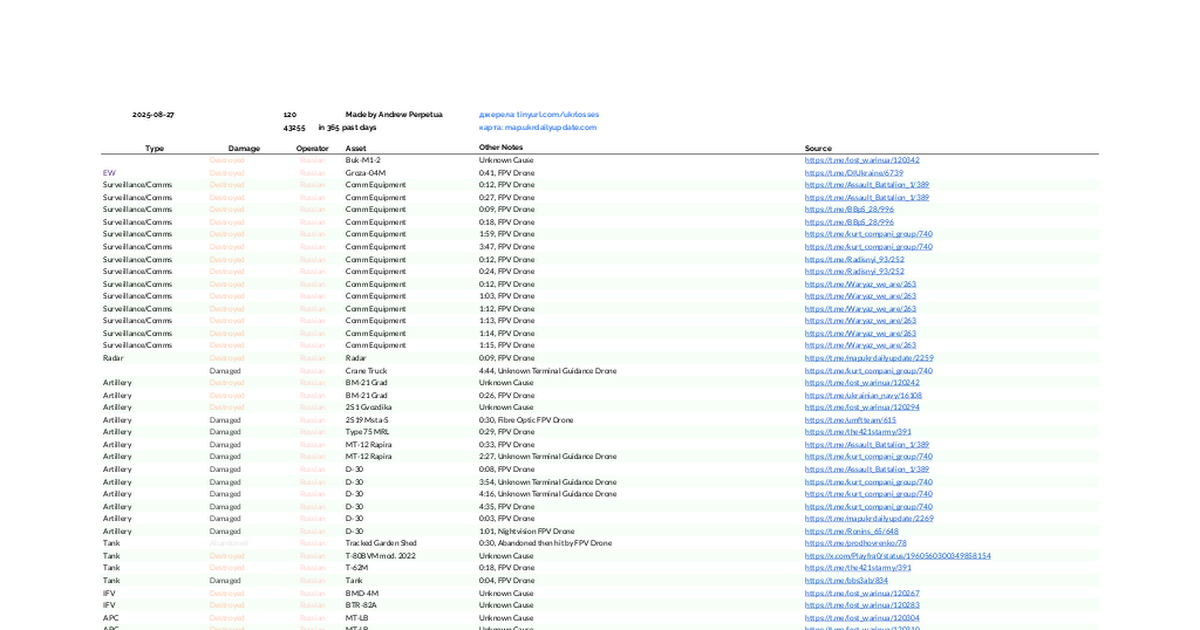The width and height of the screenshot is (1200, 630).
Task: Select the 'in 365 past days' cell
Action: pos(347,127)
